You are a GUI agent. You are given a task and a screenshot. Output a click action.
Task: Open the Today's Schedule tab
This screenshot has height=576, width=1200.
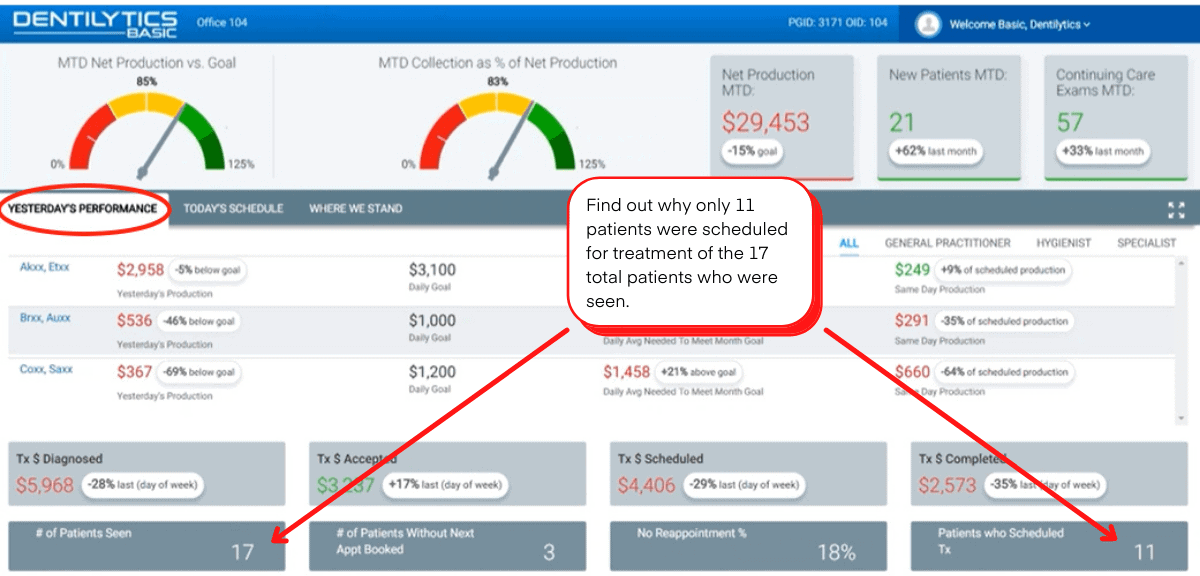[233, 209]
